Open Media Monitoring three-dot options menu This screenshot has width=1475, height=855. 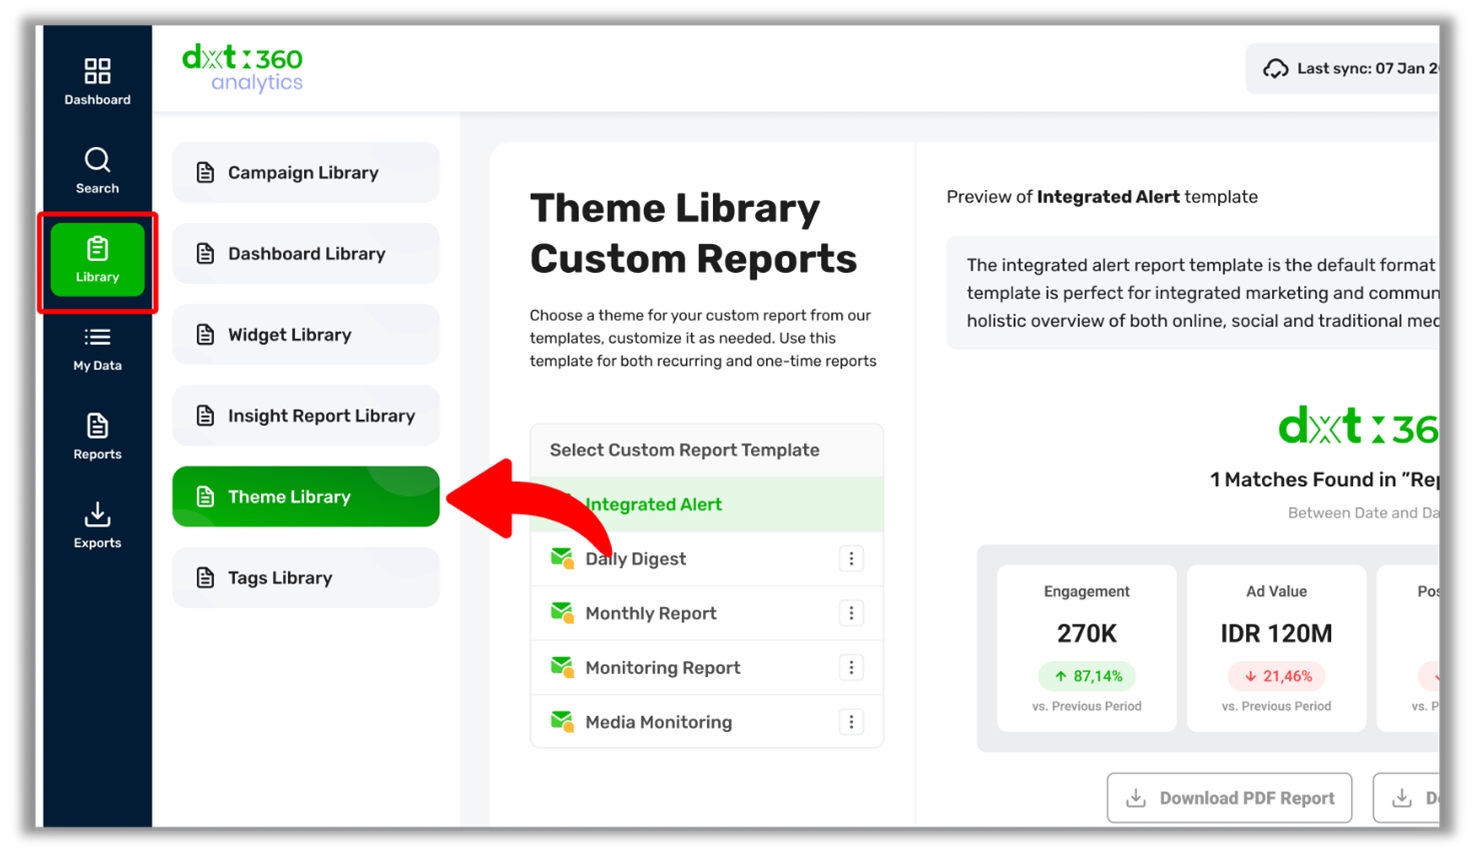coord(851,722)
